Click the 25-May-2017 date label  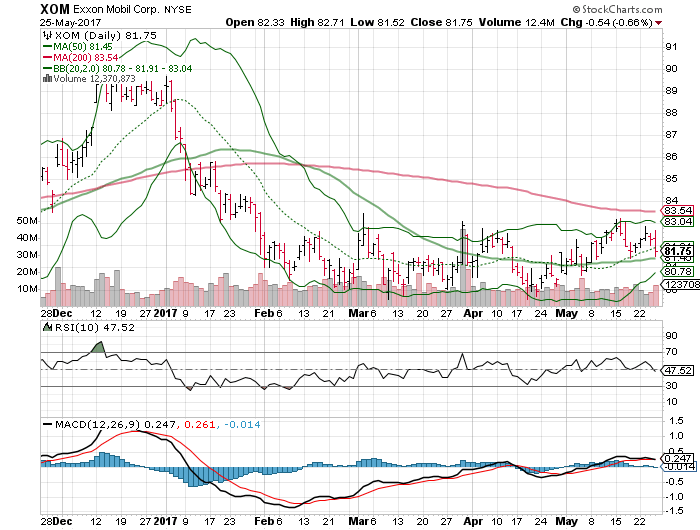pos(70,22)
